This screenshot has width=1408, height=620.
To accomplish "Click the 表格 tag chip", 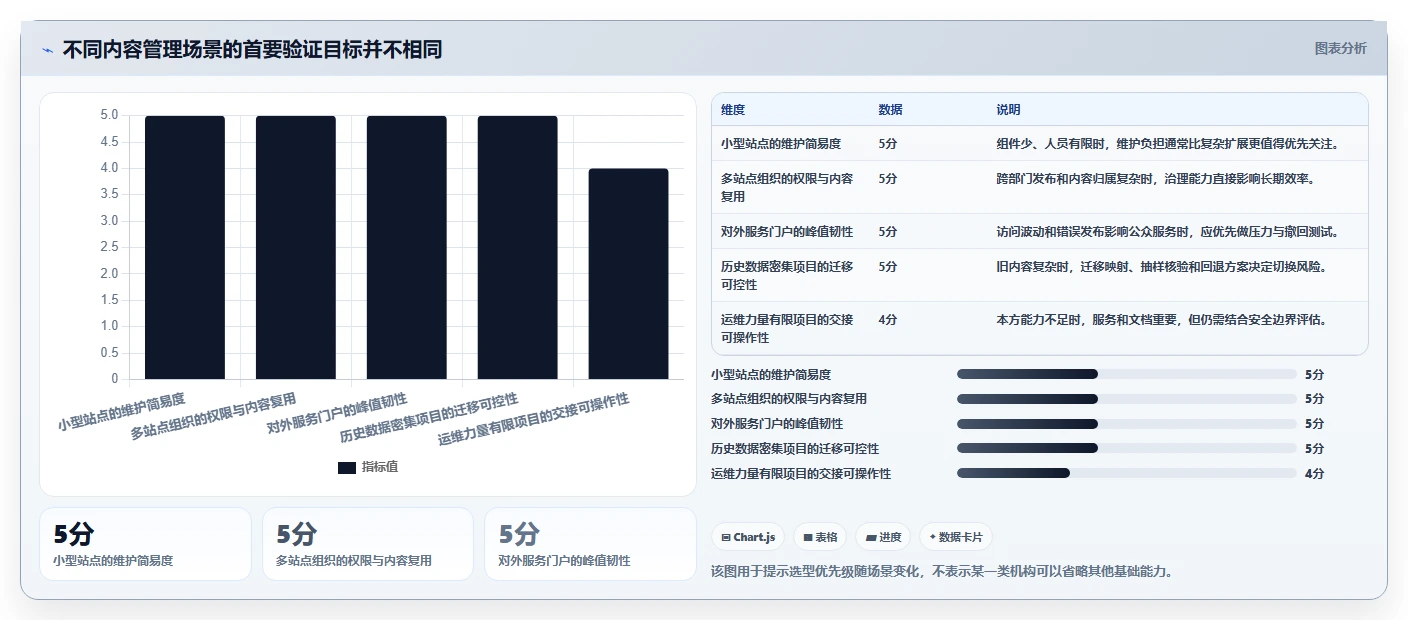I will [820, 537].
